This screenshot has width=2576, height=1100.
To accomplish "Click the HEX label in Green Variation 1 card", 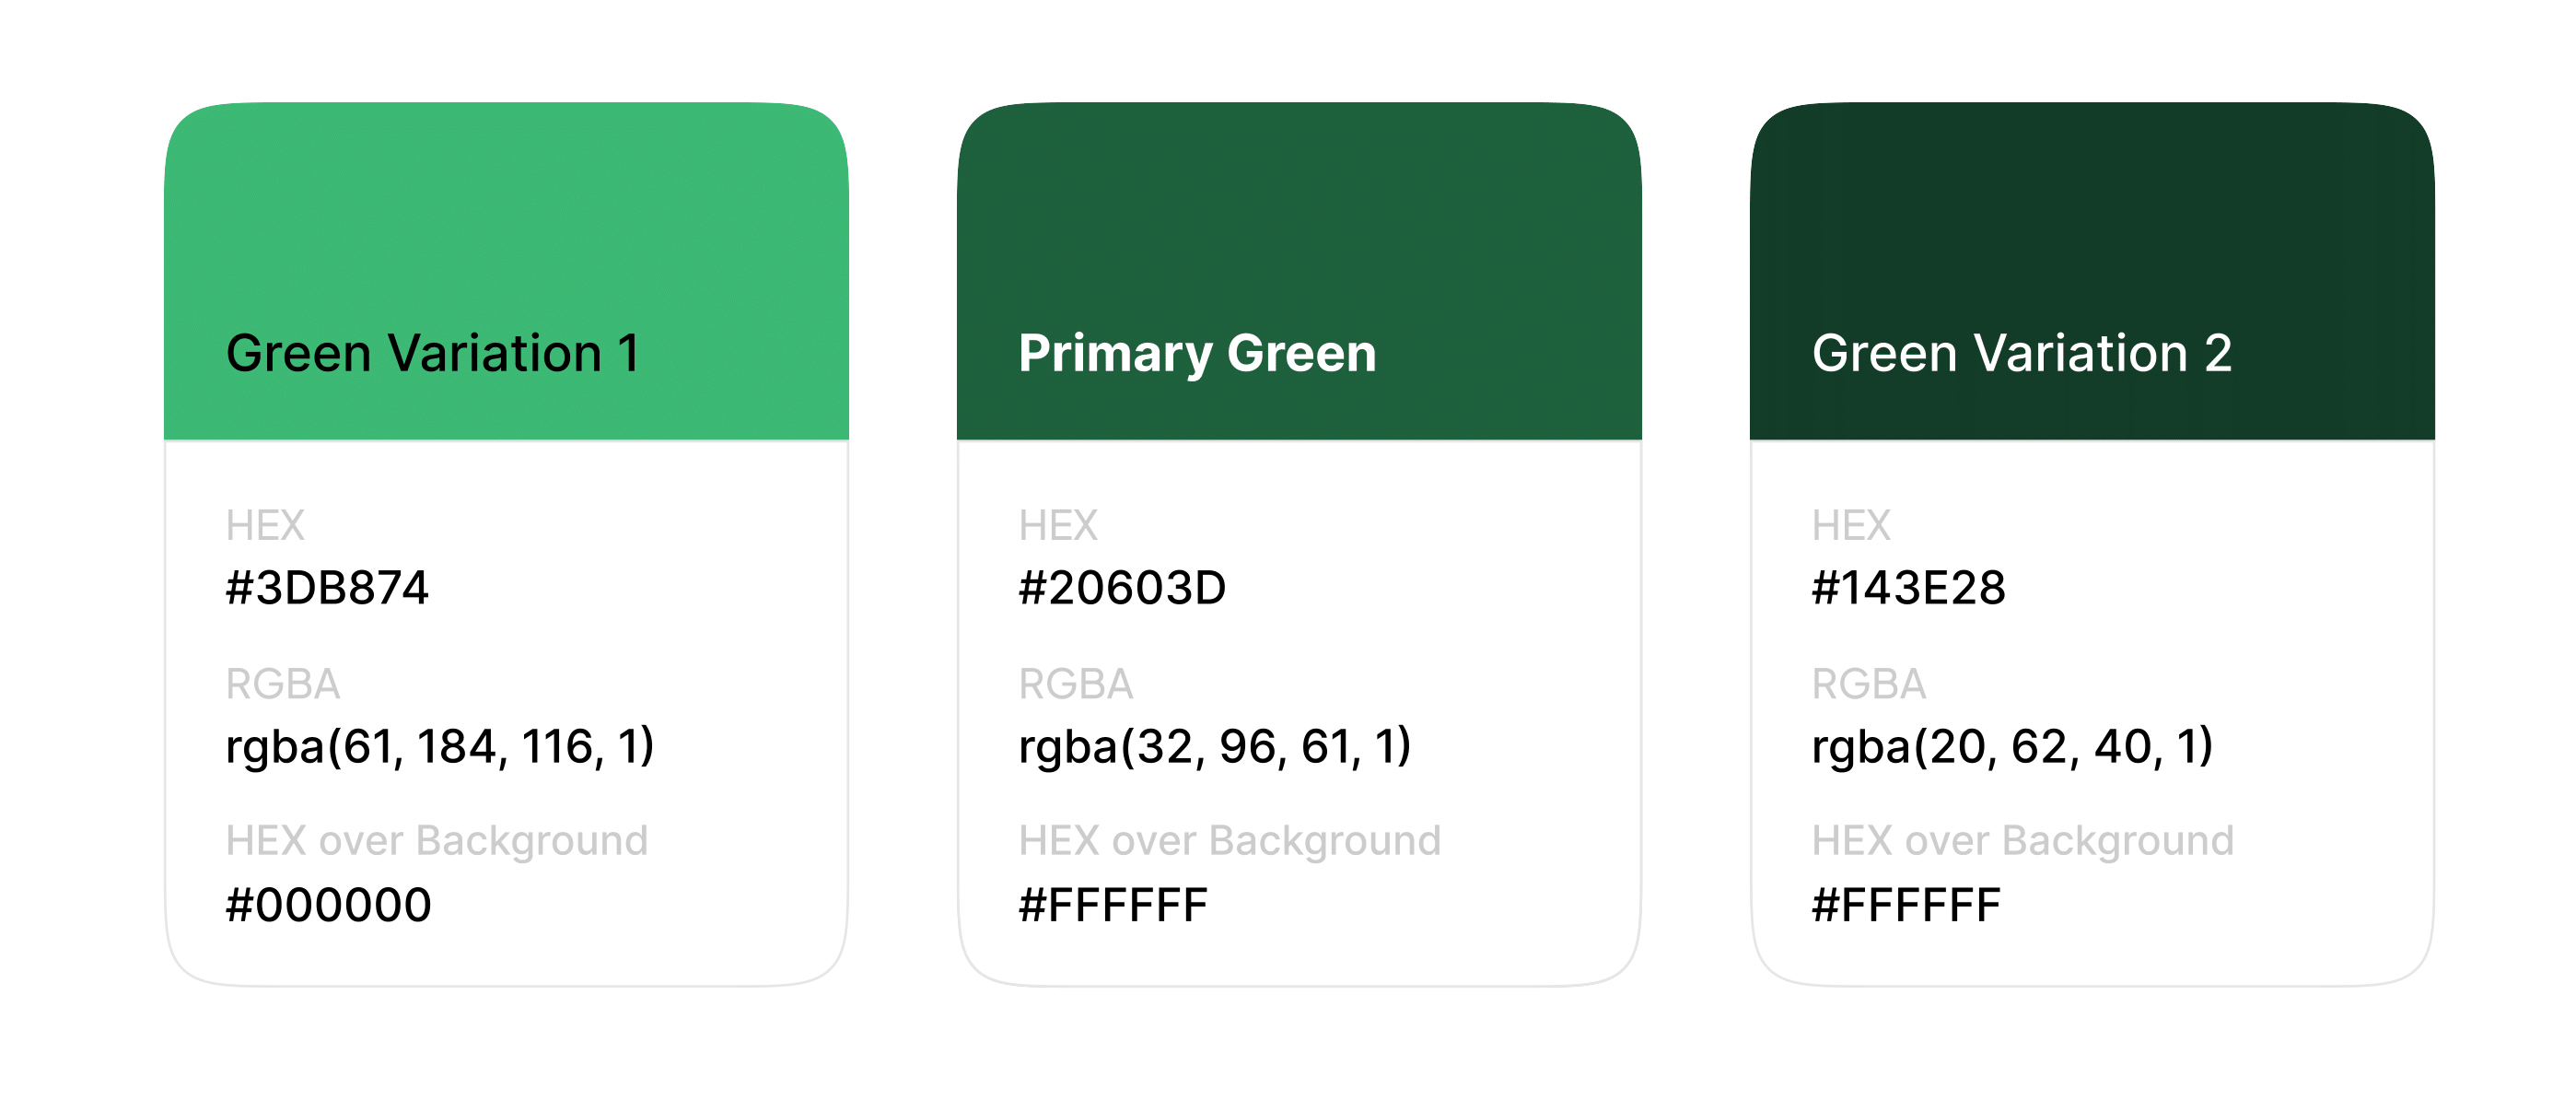I will click(265, 525).
